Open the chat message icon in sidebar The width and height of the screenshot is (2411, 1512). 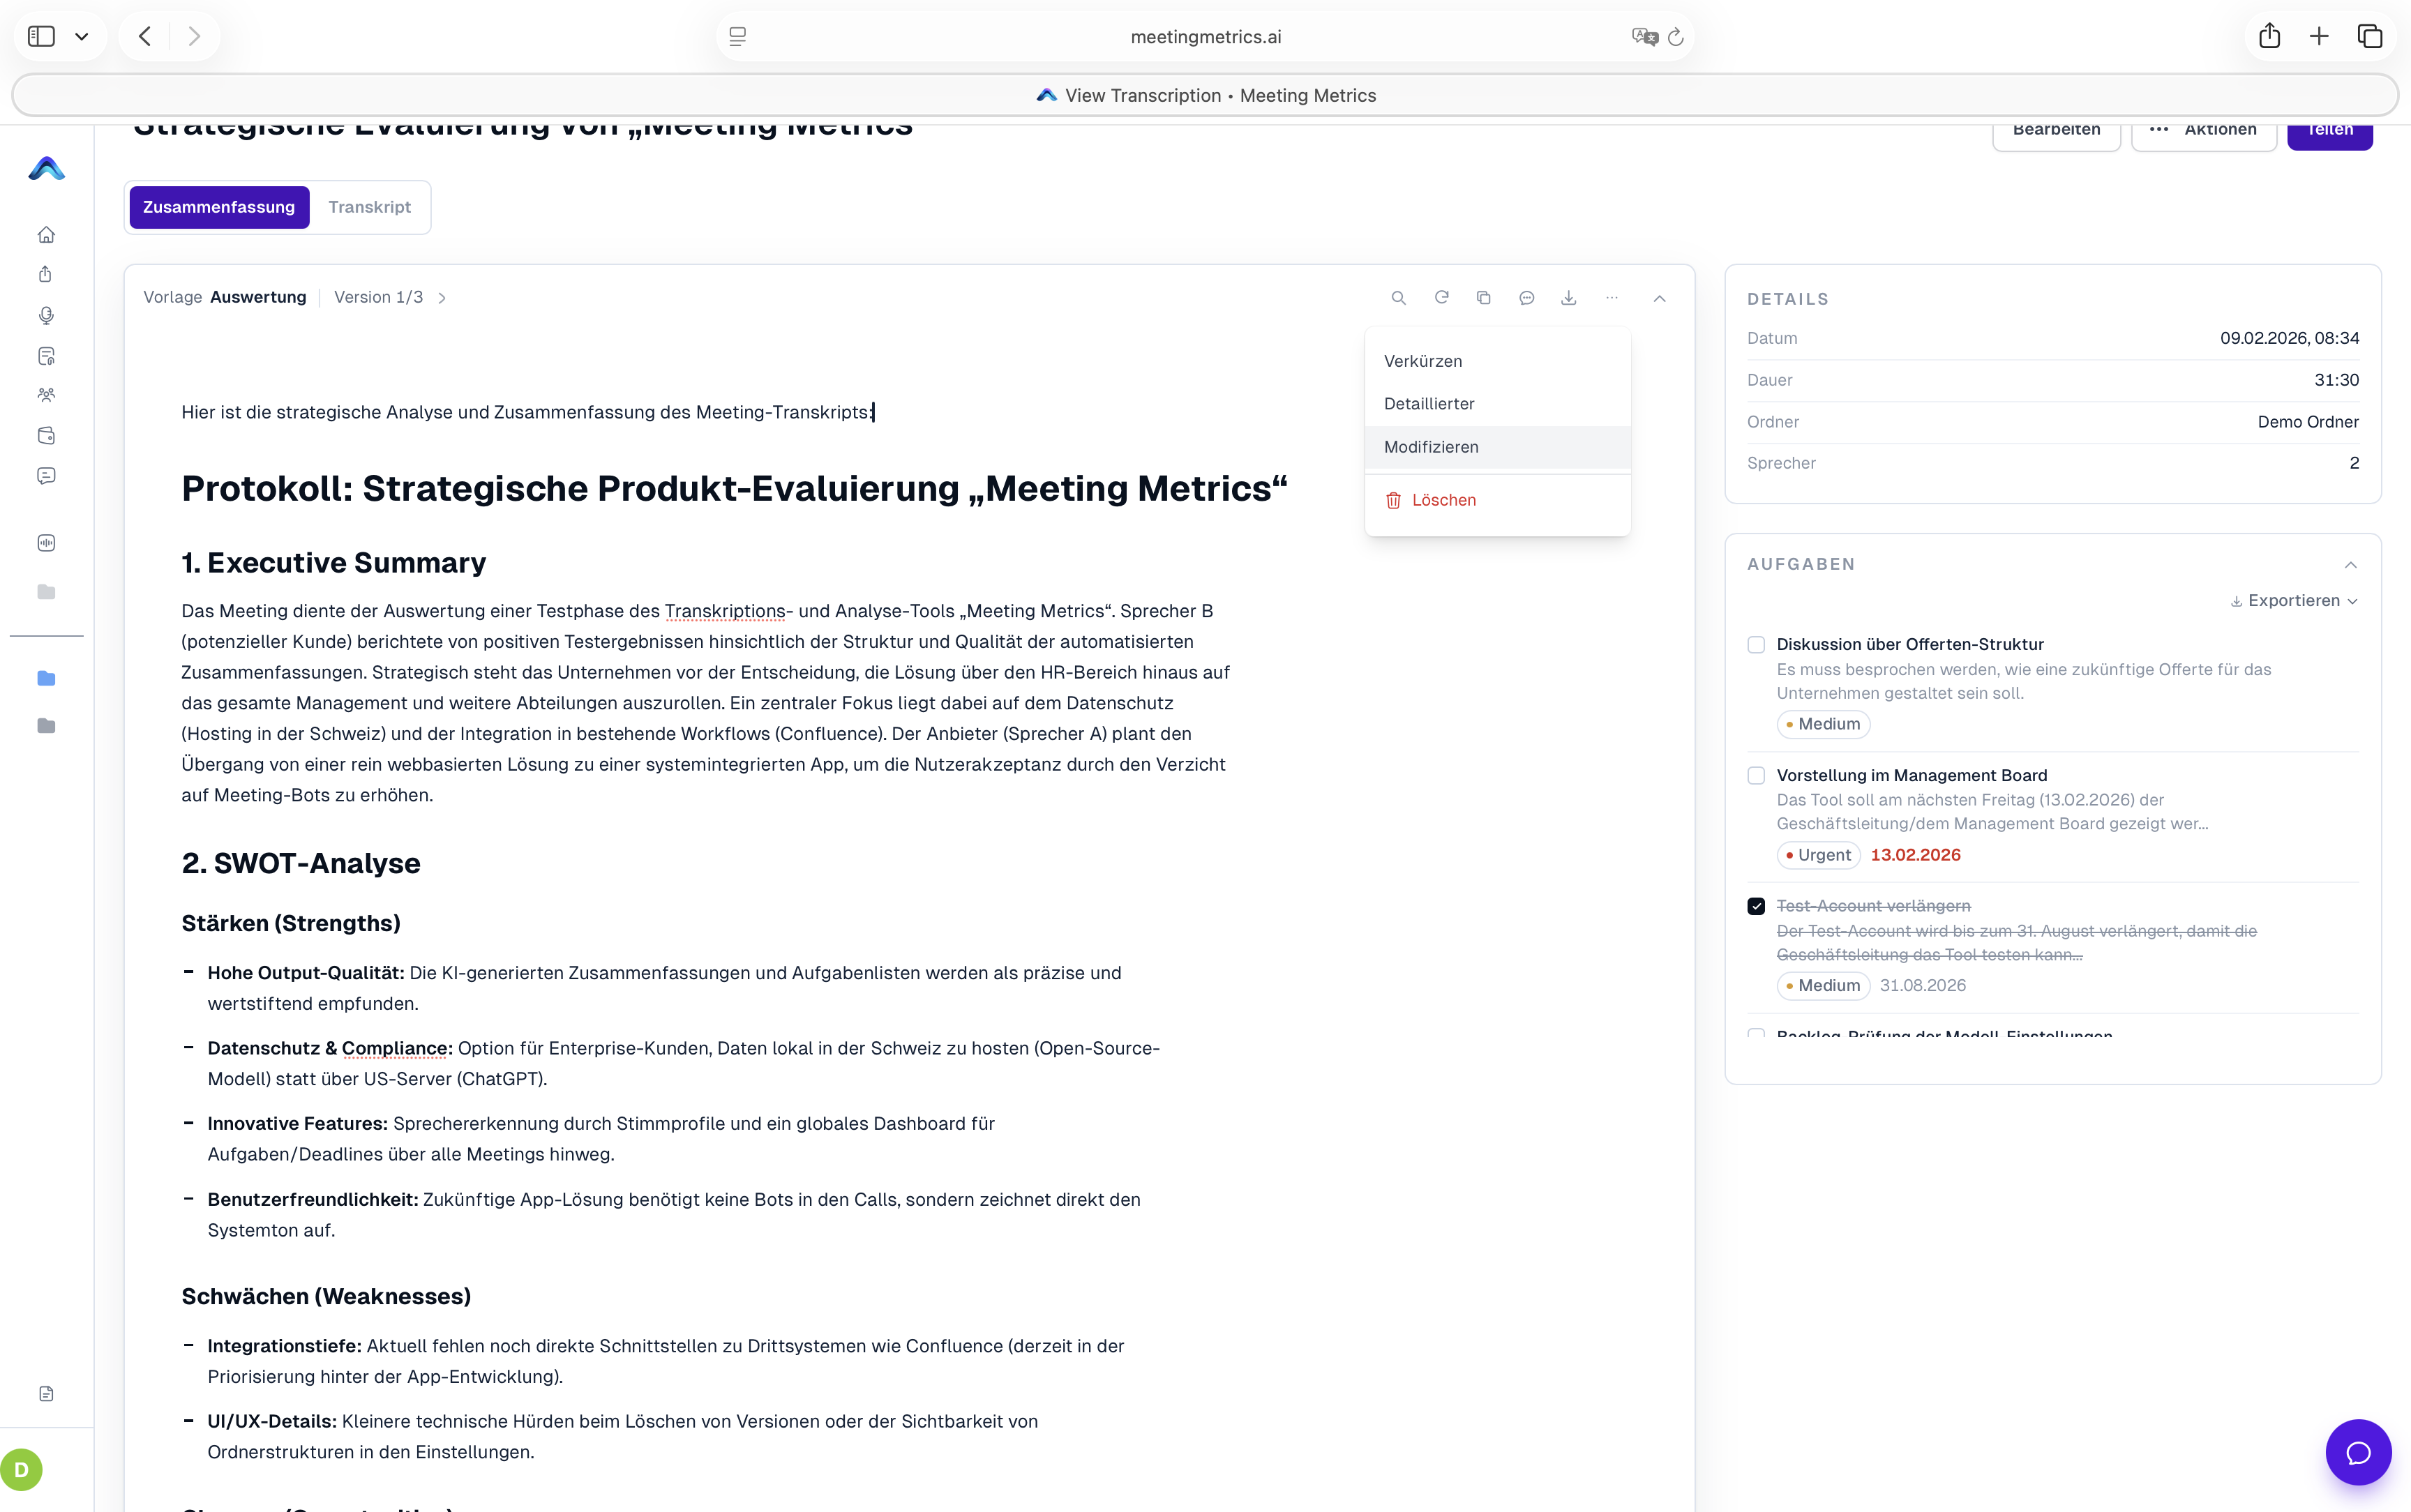46,476
